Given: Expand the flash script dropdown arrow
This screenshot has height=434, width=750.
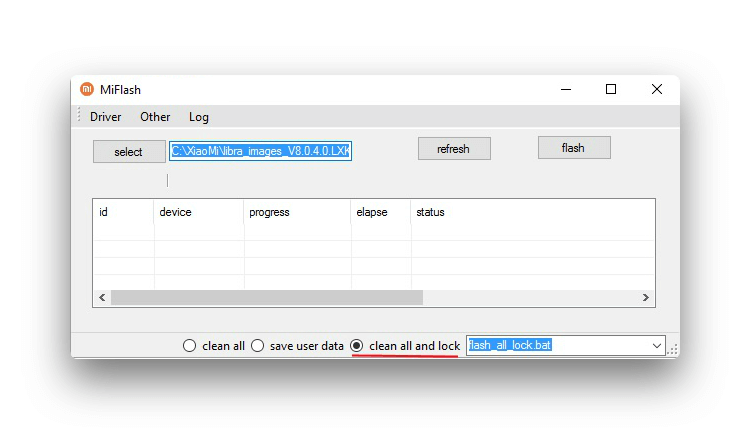Looking at the screenshot, I should tap(657, 345).
